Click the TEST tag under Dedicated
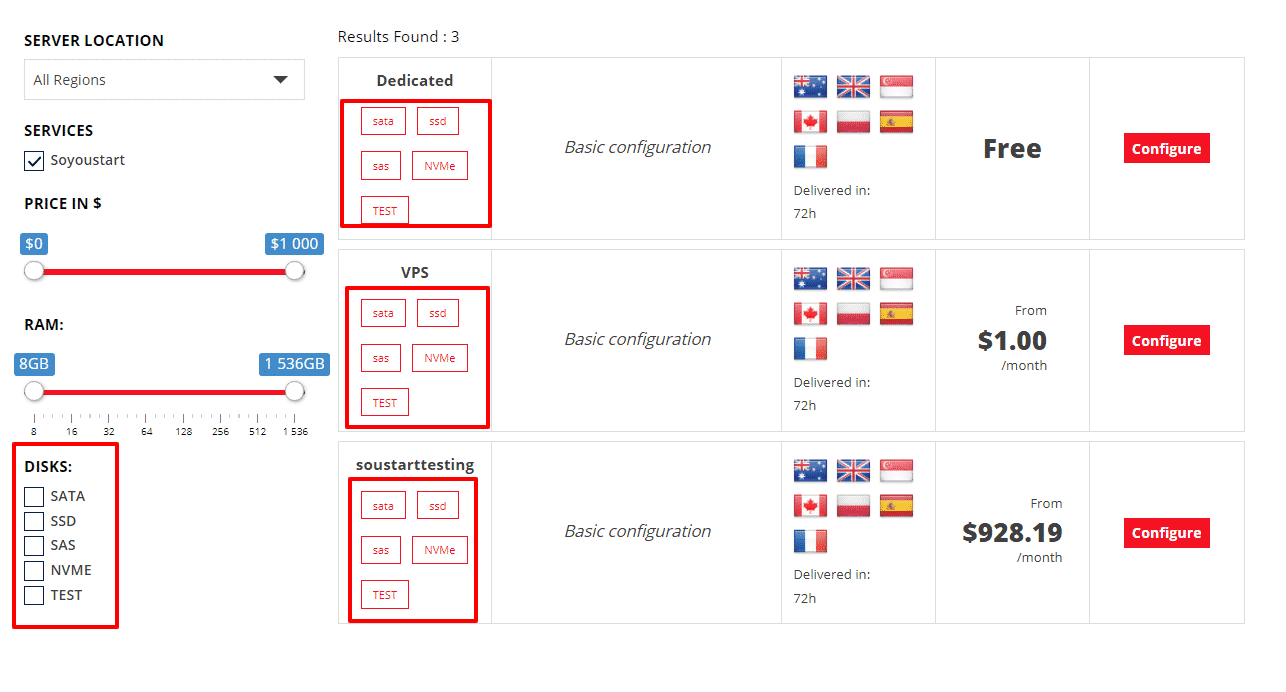Viewport: 1286px width, 692px height. coord(385,211)
